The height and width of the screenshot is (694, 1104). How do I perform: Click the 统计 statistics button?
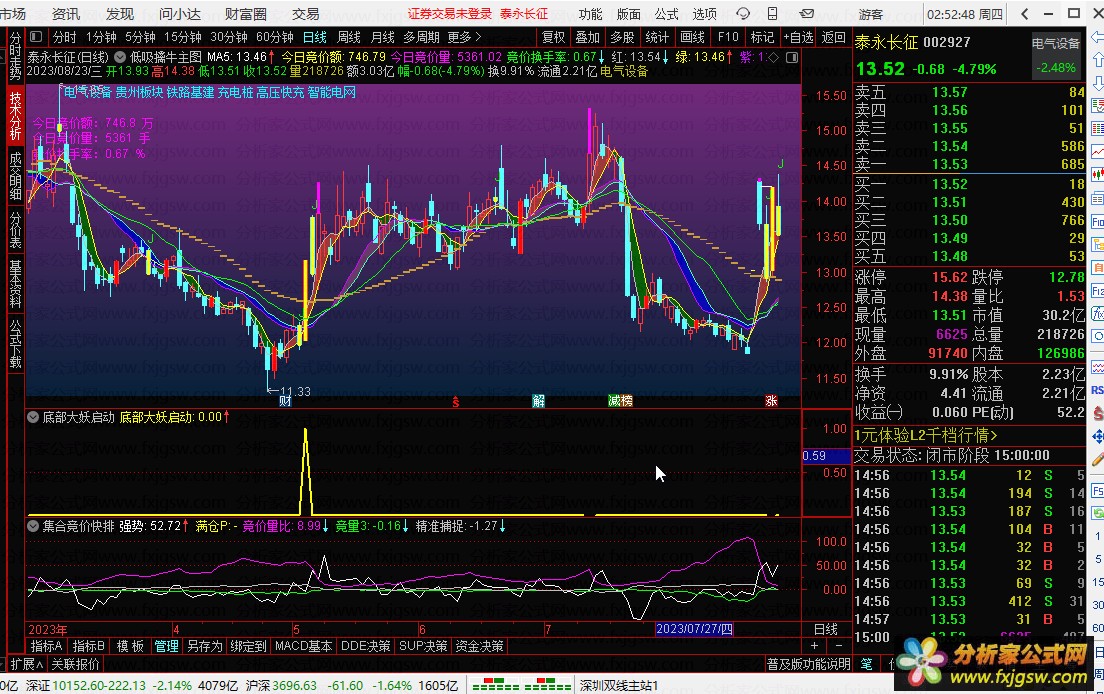656,37
